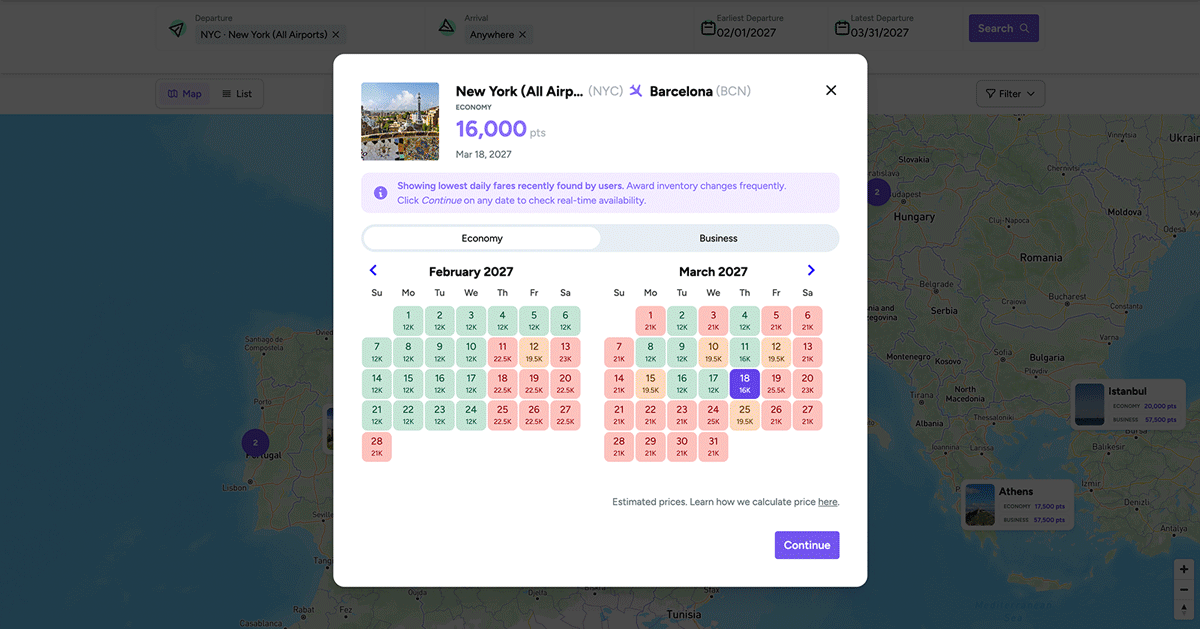This screenshot has width=1200, height=629.
Task: Select February 13 at 23K
Action: pos(565,352)
